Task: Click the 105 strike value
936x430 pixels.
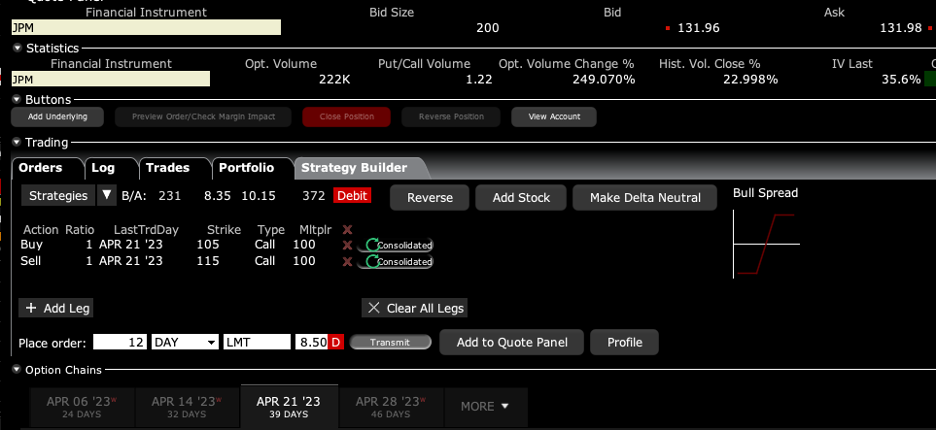Action: (208, 244)
